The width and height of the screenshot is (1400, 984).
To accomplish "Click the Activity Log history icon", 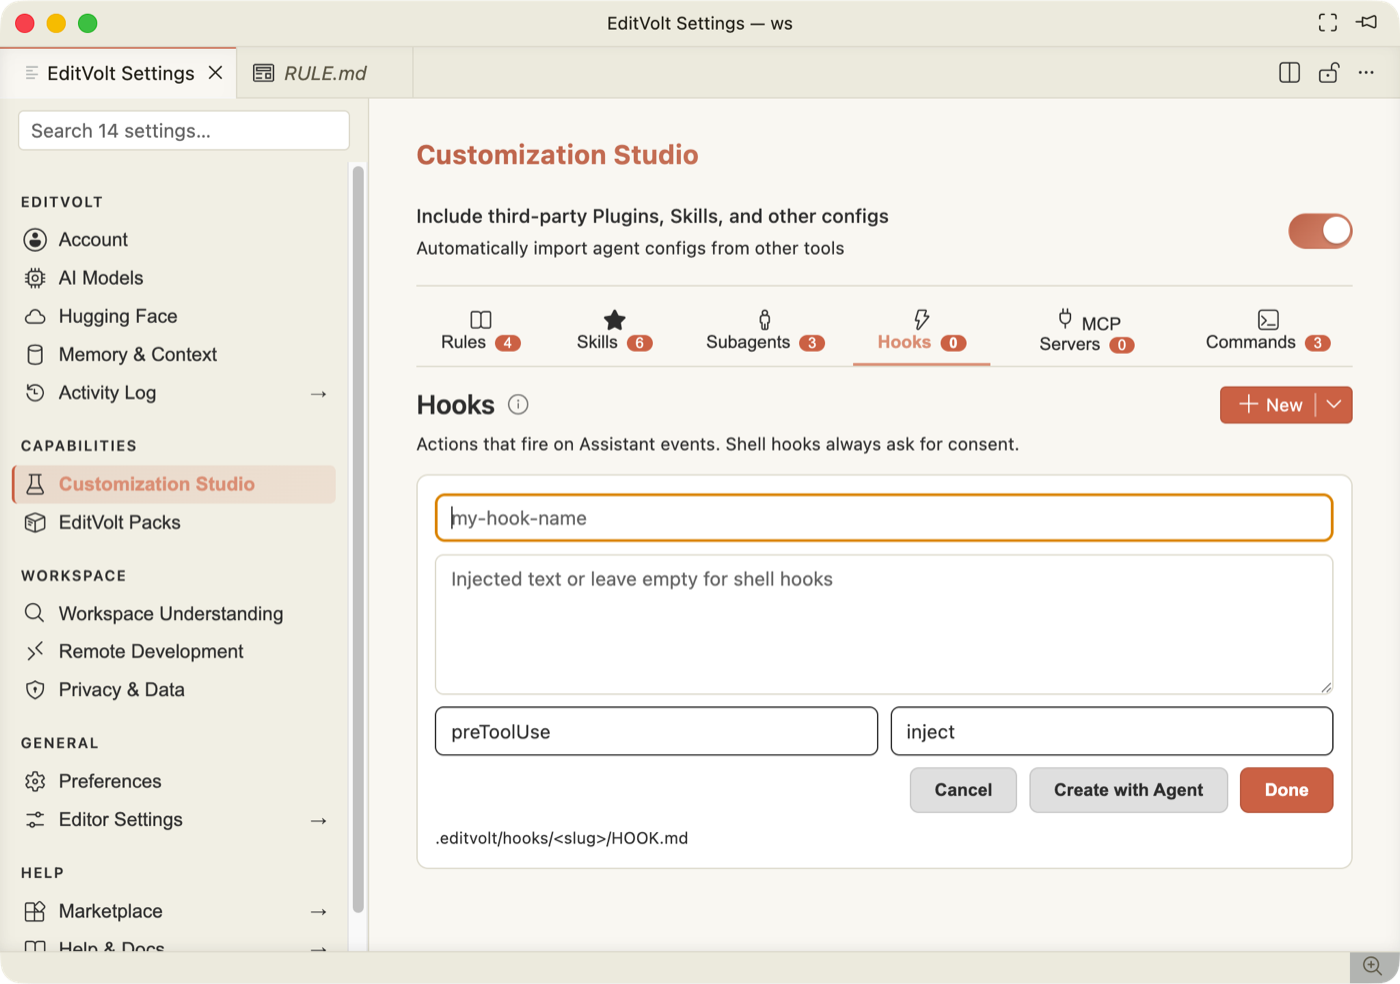I will 35,393.
